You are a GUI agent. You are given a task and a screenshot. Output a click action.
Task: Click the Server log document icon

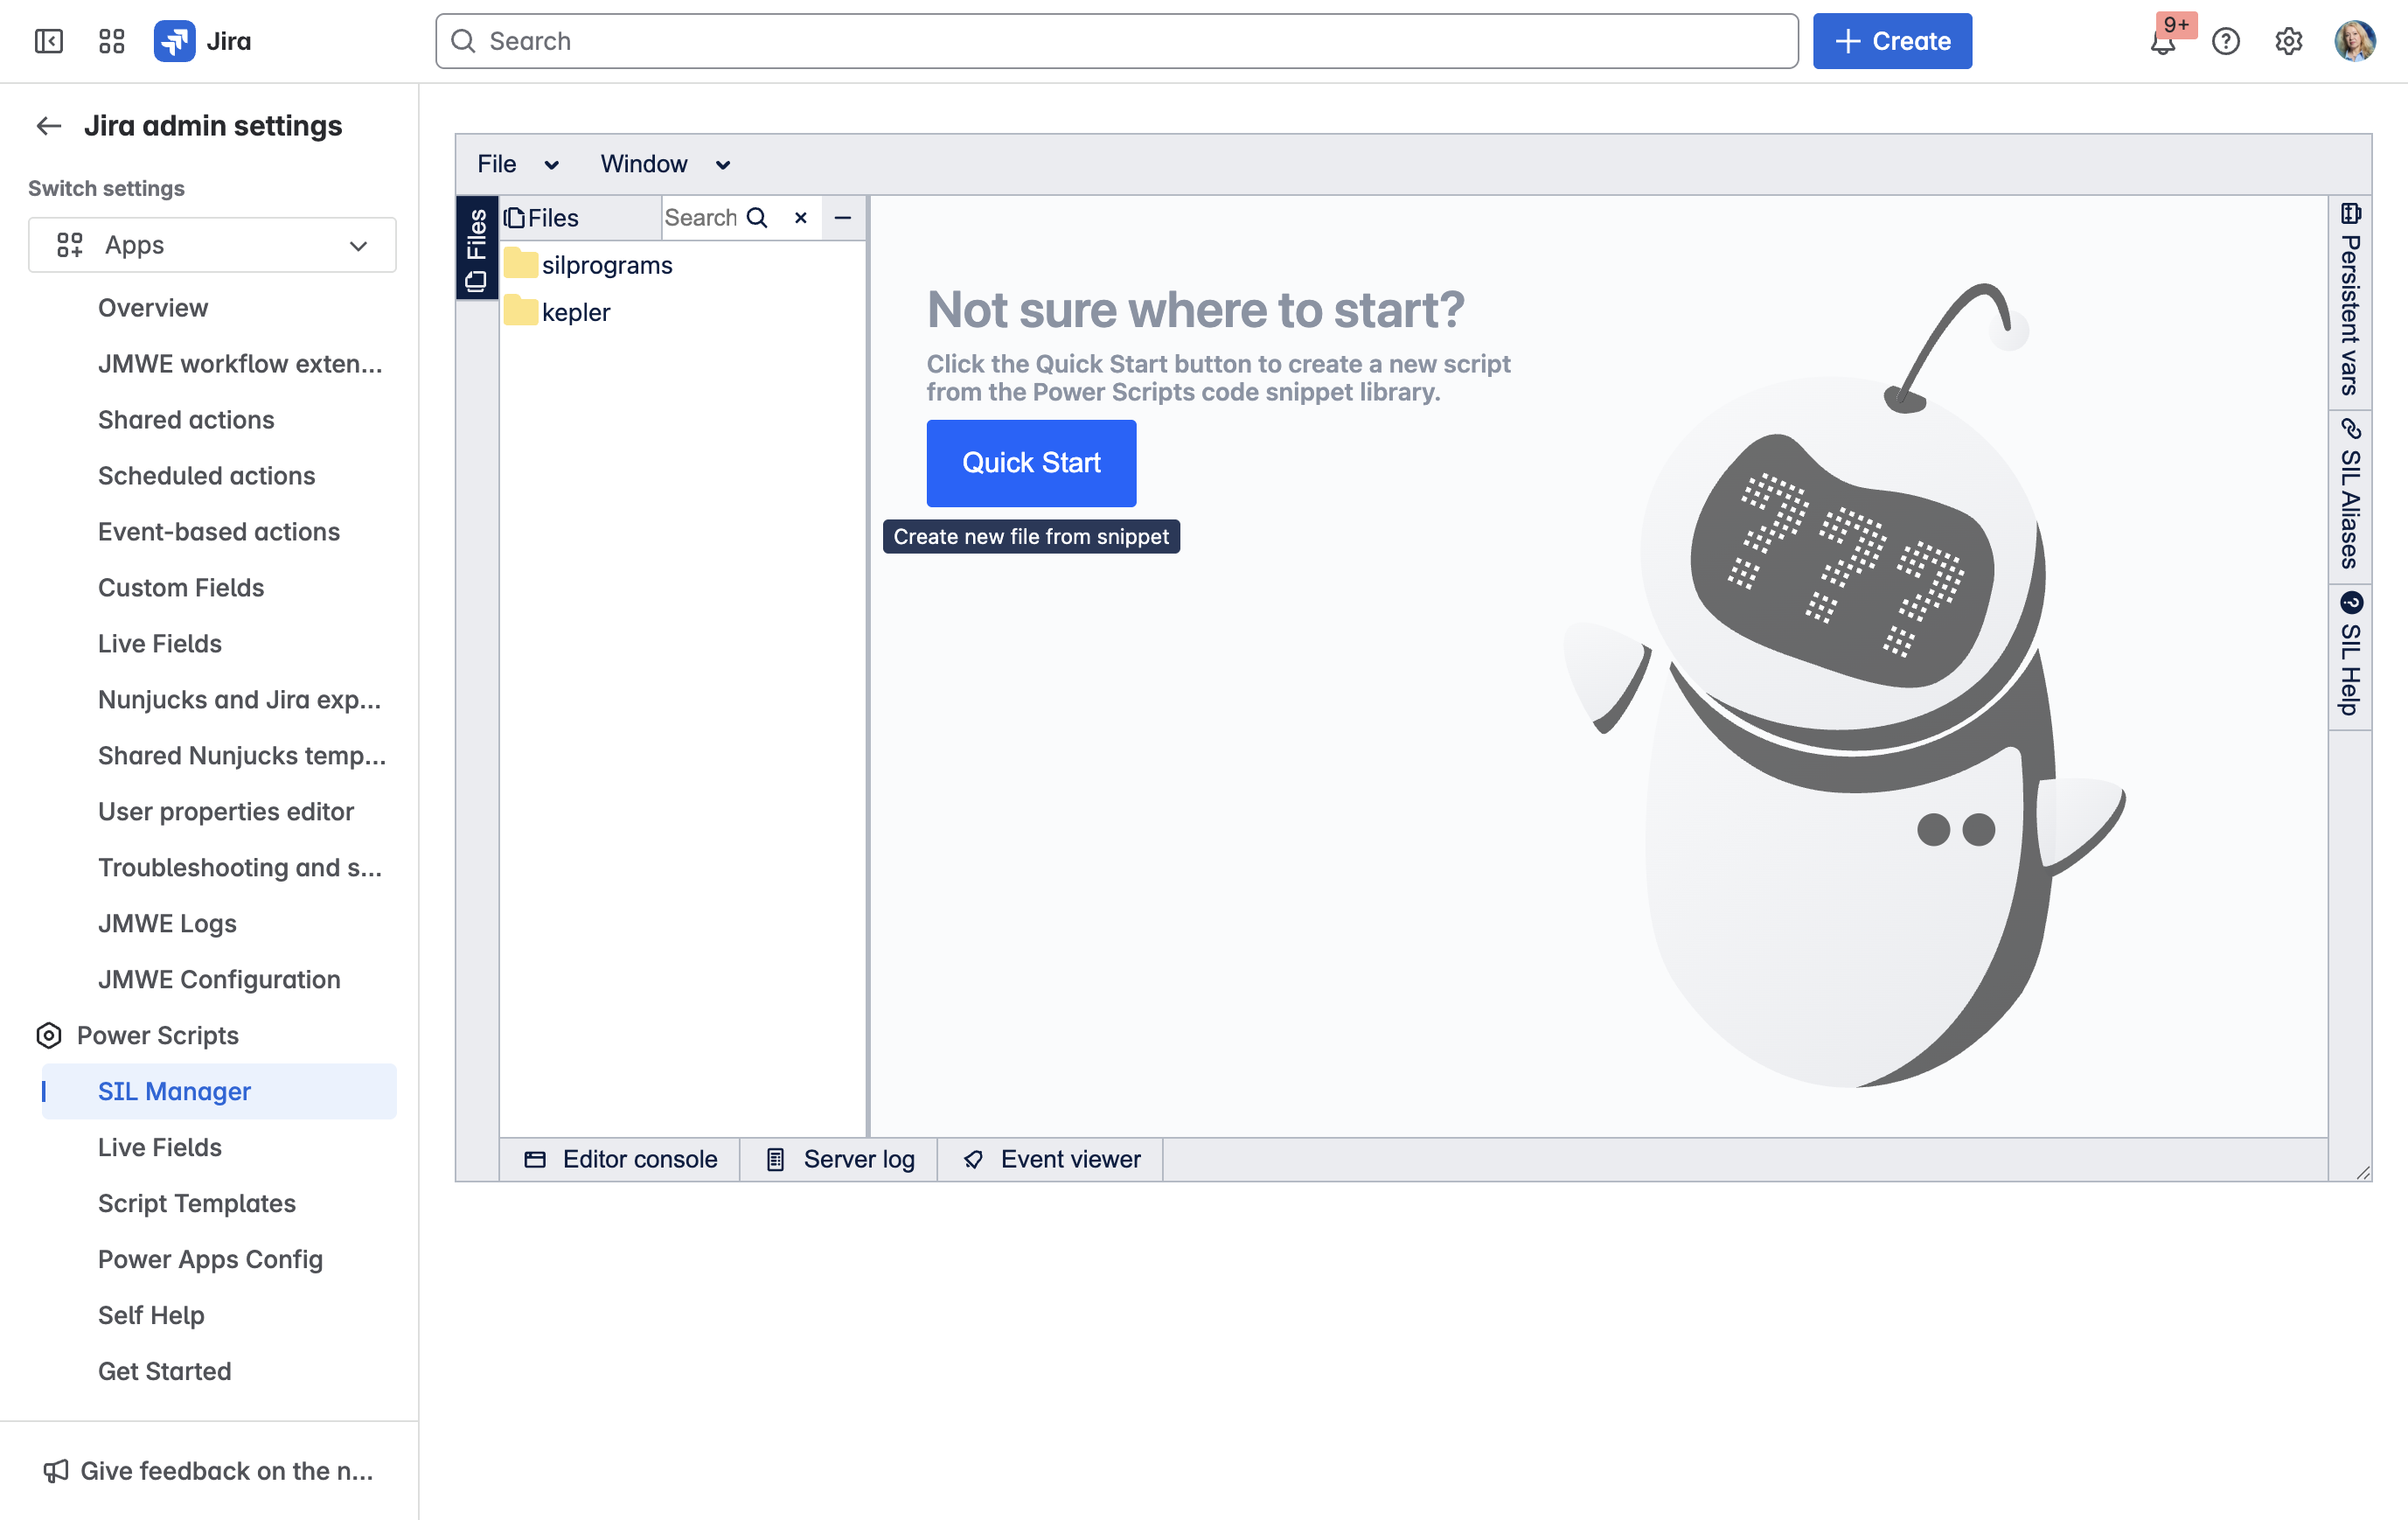[775, 1159]
